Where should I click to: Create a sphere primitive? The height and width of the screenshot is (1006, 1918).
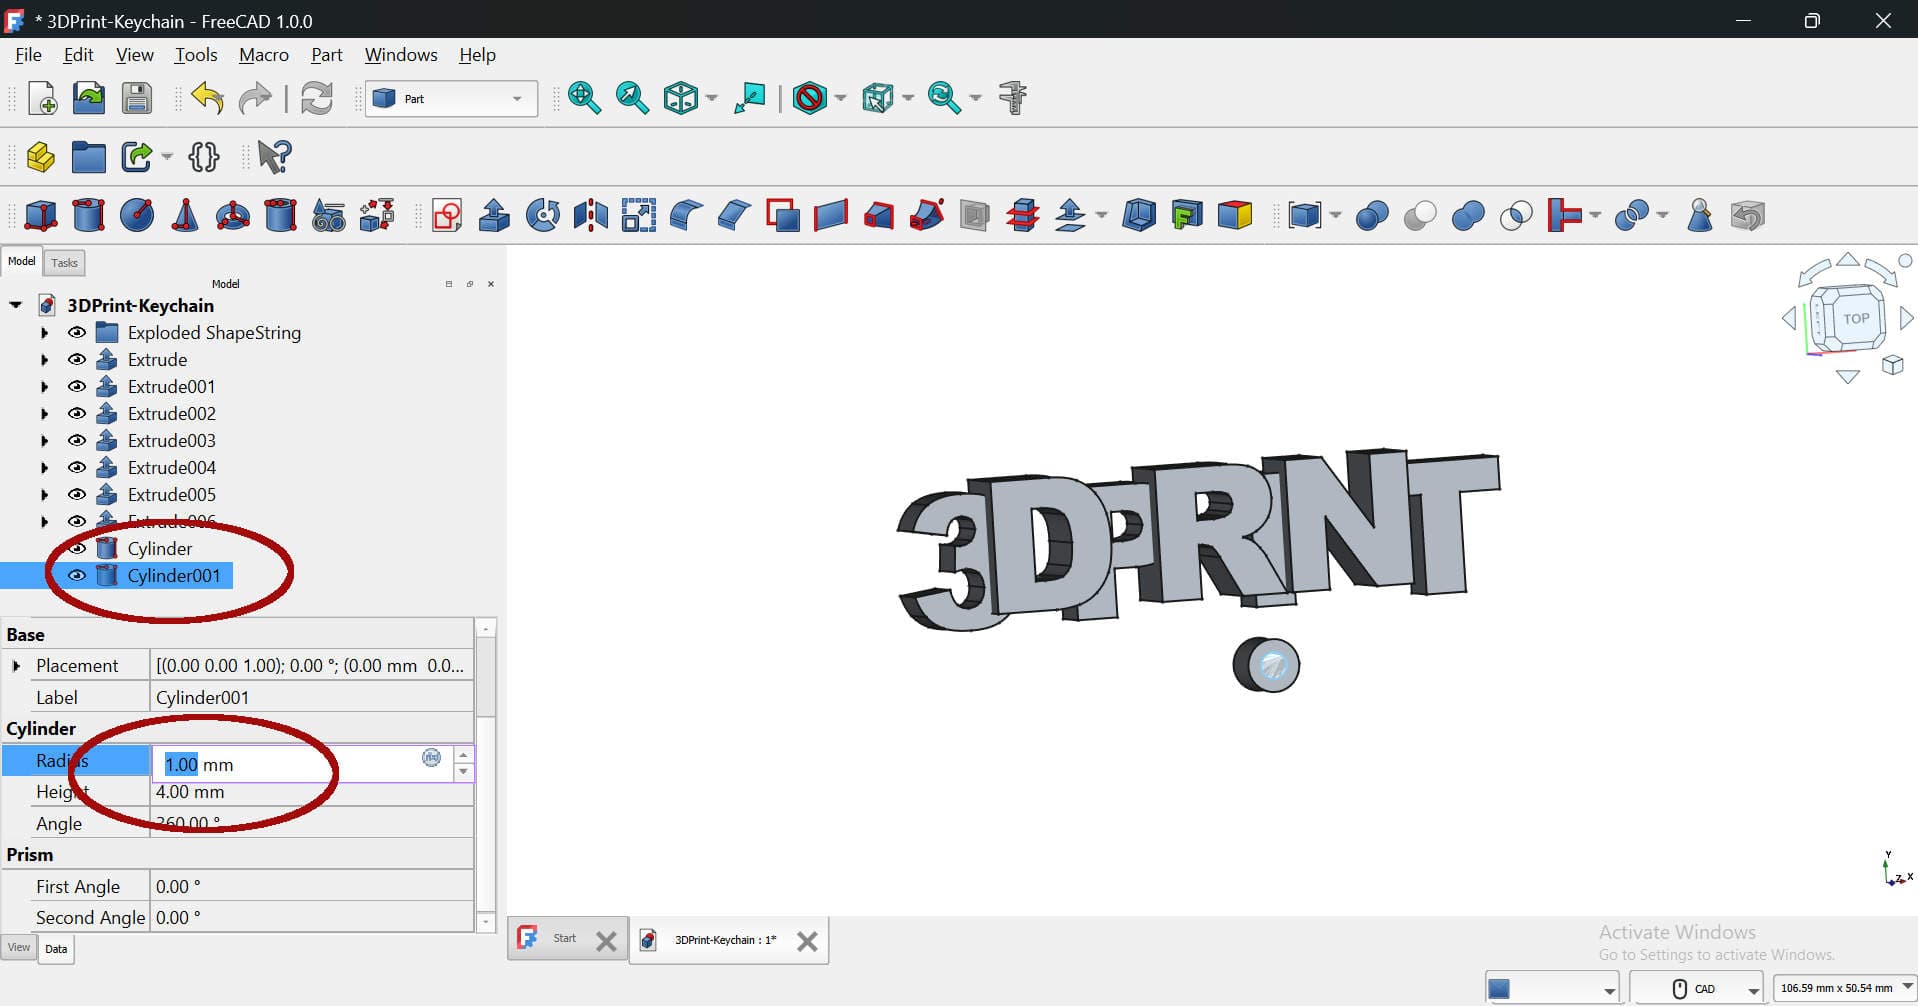(137, 215)
